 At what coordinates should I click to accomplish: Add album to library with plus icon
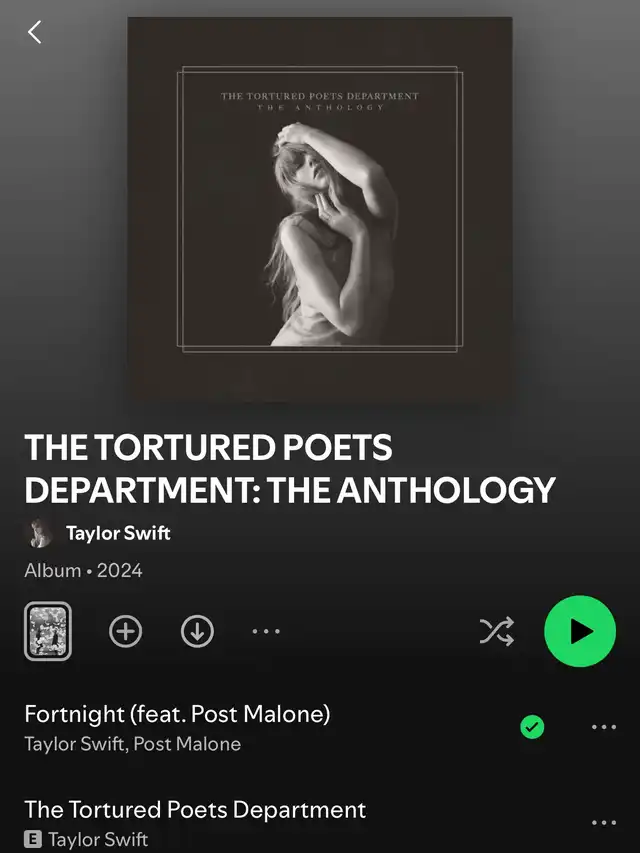click(126, 631)
